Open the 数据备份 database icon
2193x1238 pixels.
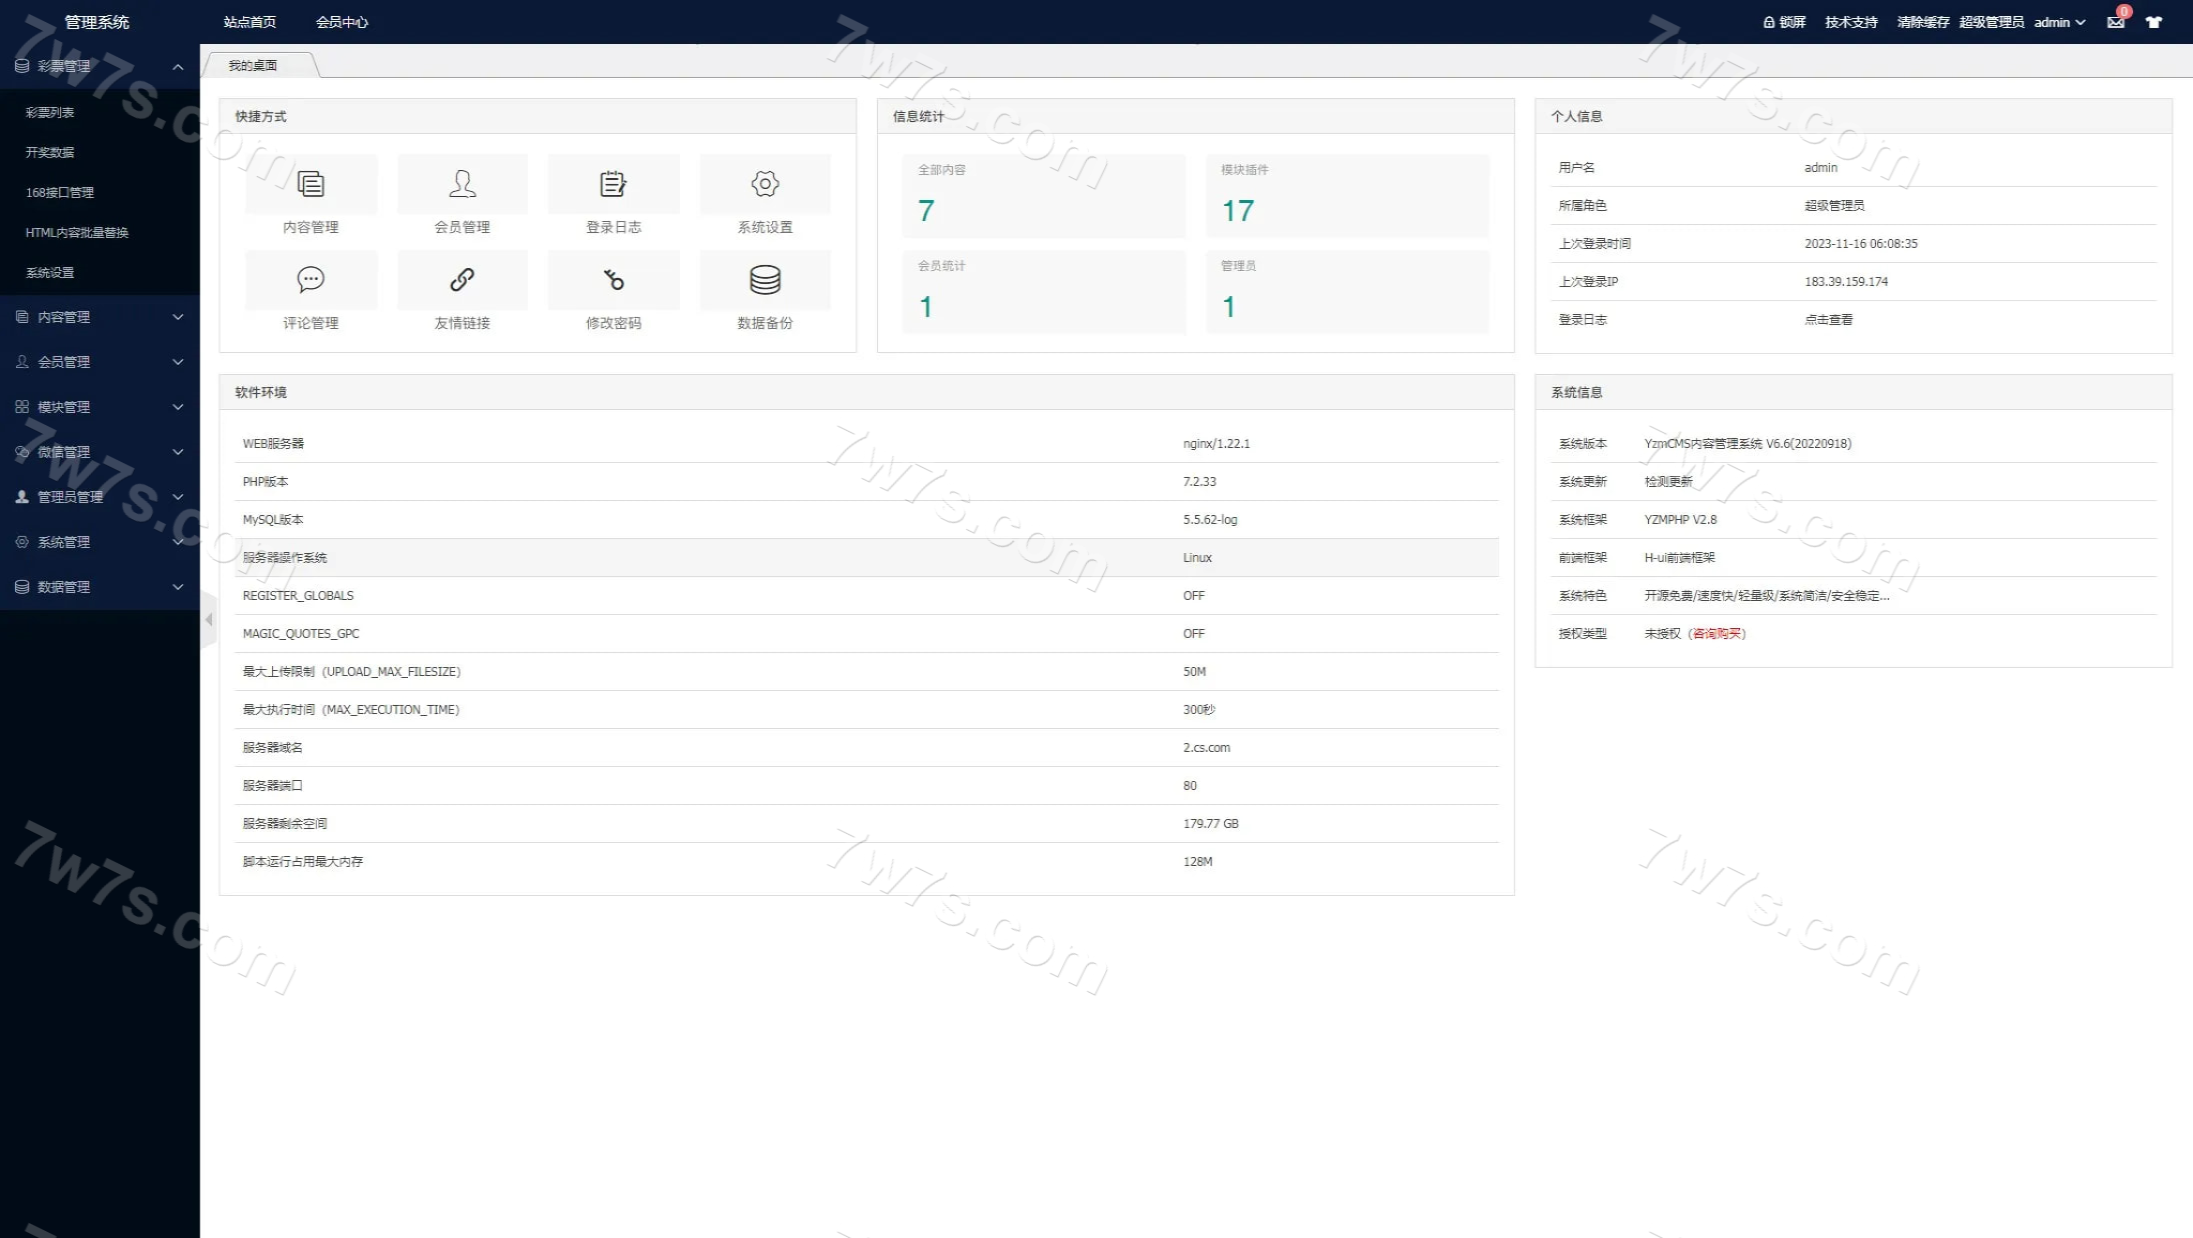(x=765, y=280)
